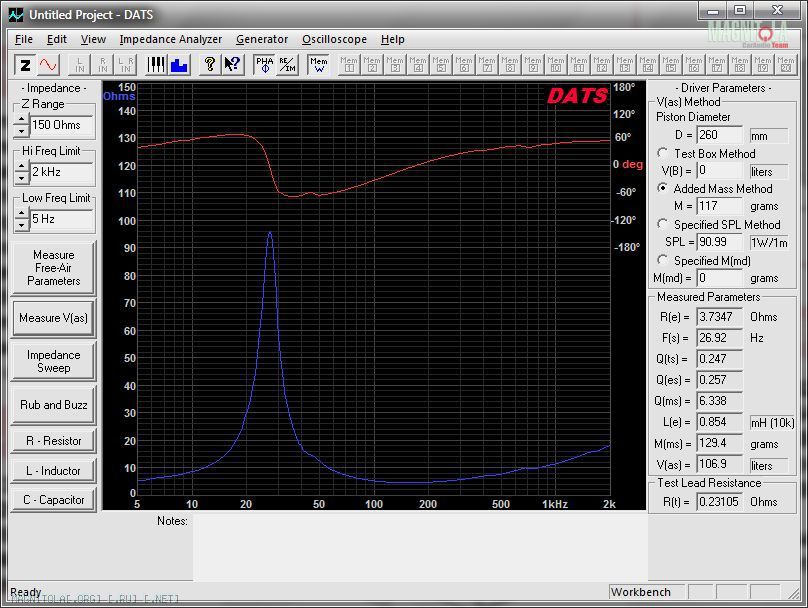This screenshot has height=608, width=808.
Task: Click the F(s) value 26.92
Action: click(x=719, y=338)
